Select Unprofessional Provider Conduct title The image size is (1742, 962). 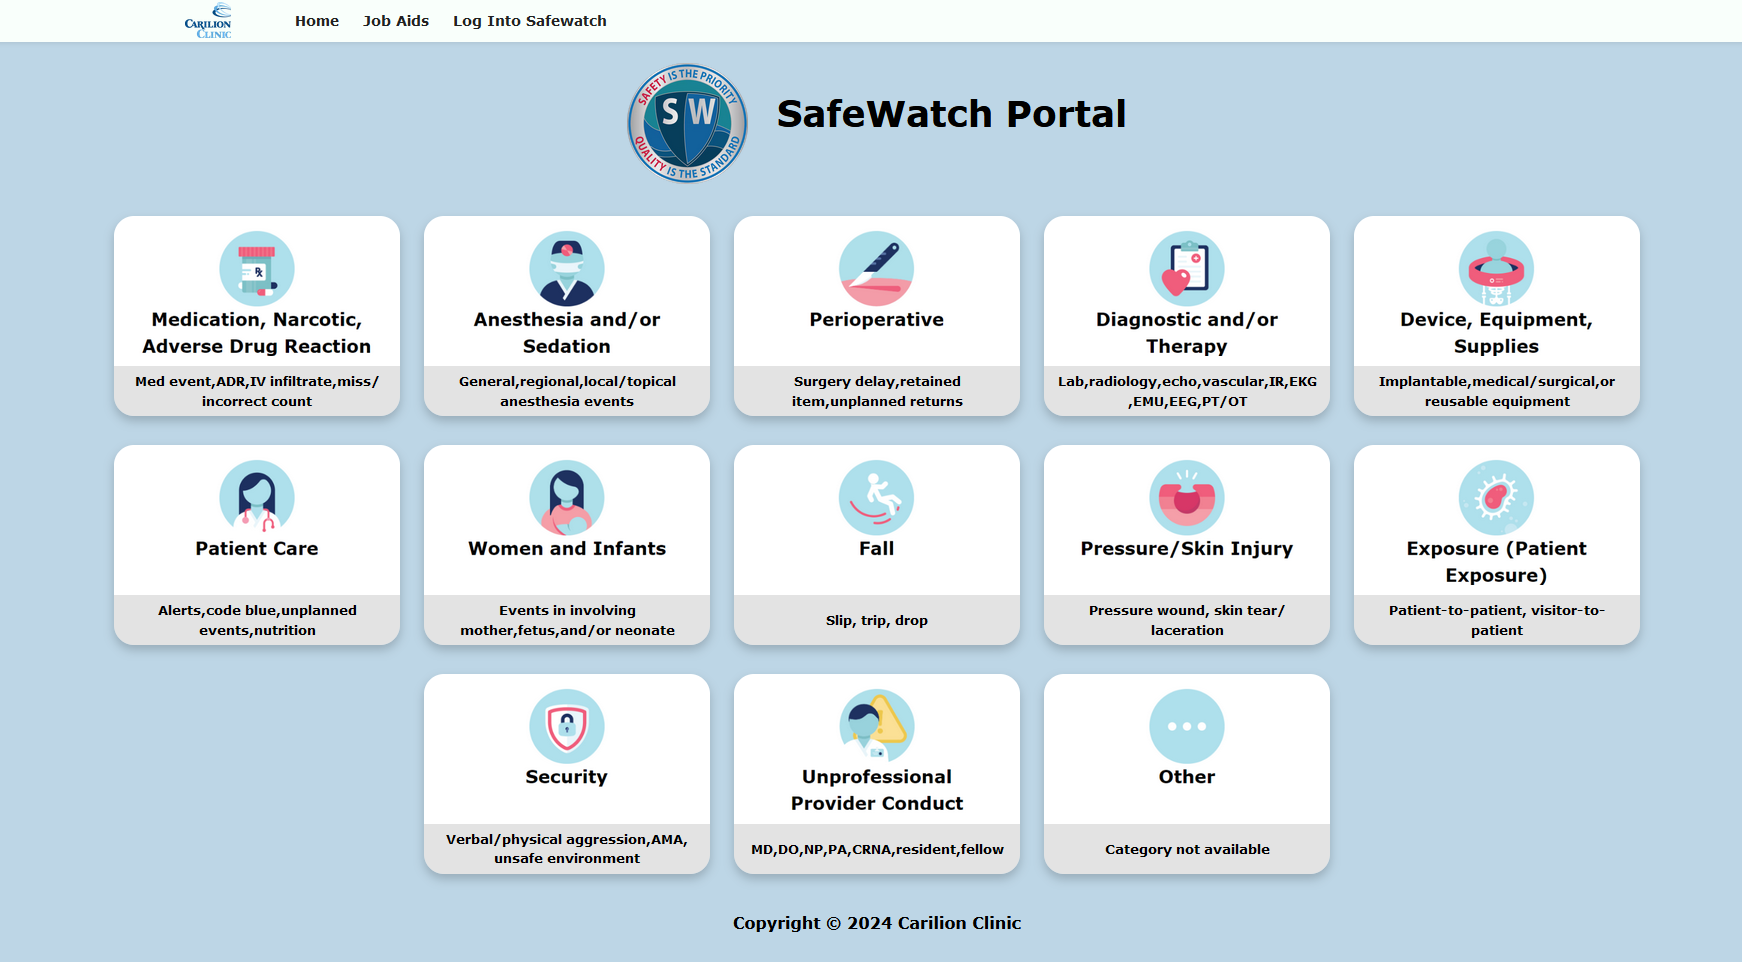point(877,790)
